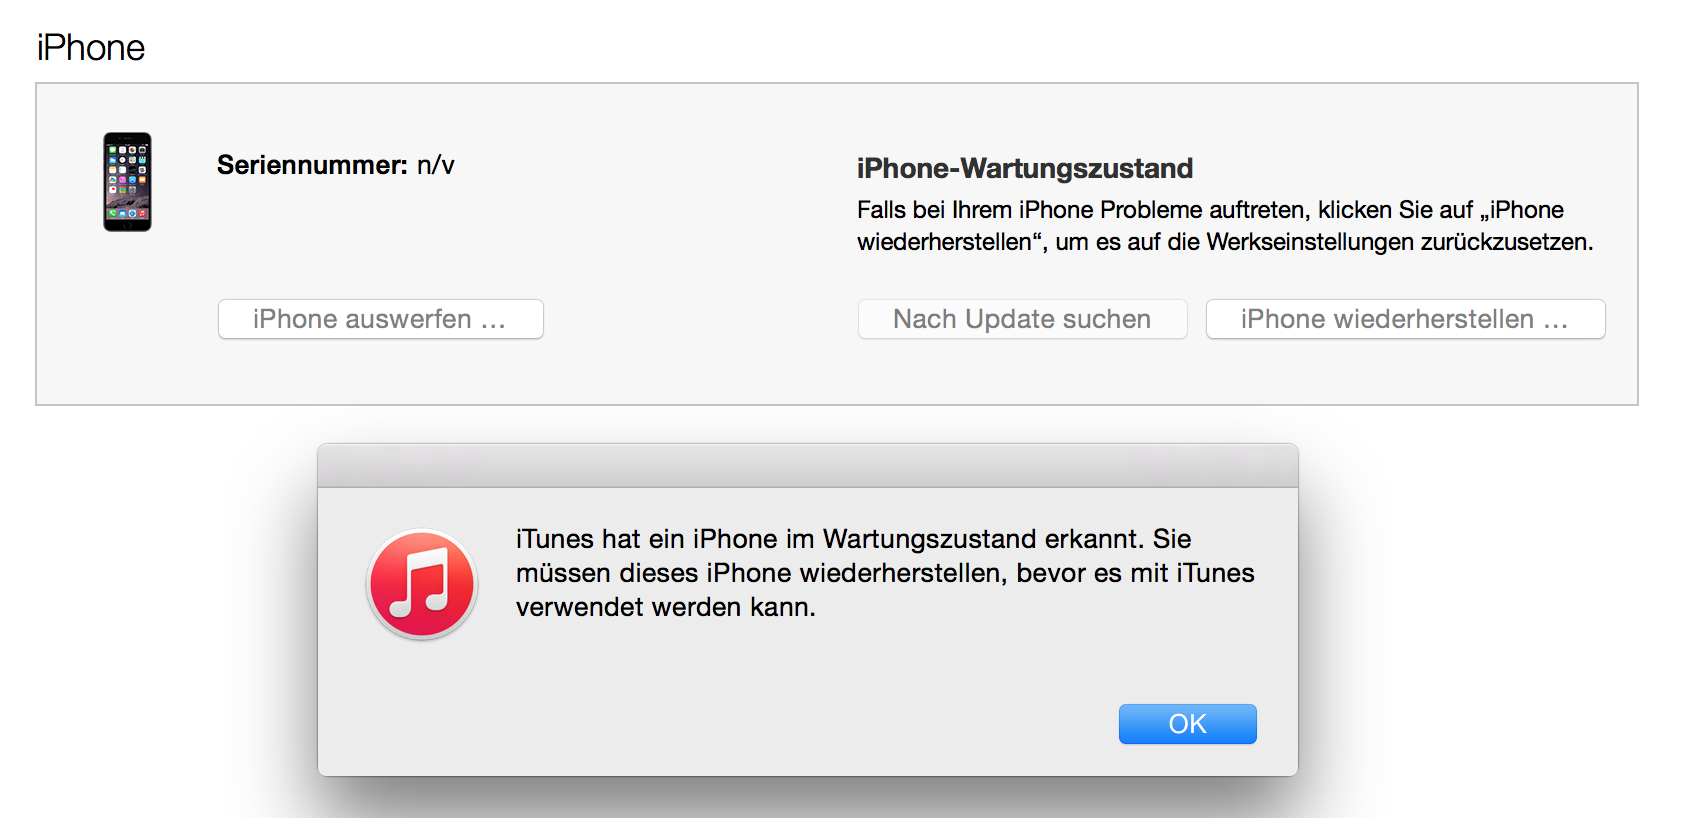Click the iPhone wiederherstellen … button

pyautogui.click(x=1405, y=319)
